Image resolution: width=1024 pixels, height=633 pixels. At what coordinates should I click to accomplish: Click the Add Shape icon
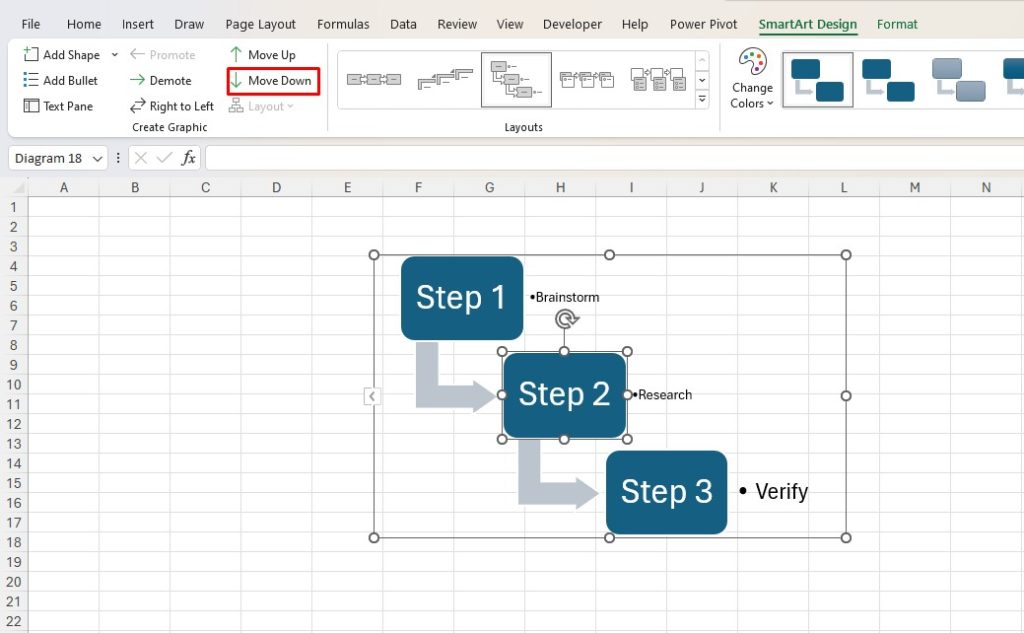(x=33, y=54)
